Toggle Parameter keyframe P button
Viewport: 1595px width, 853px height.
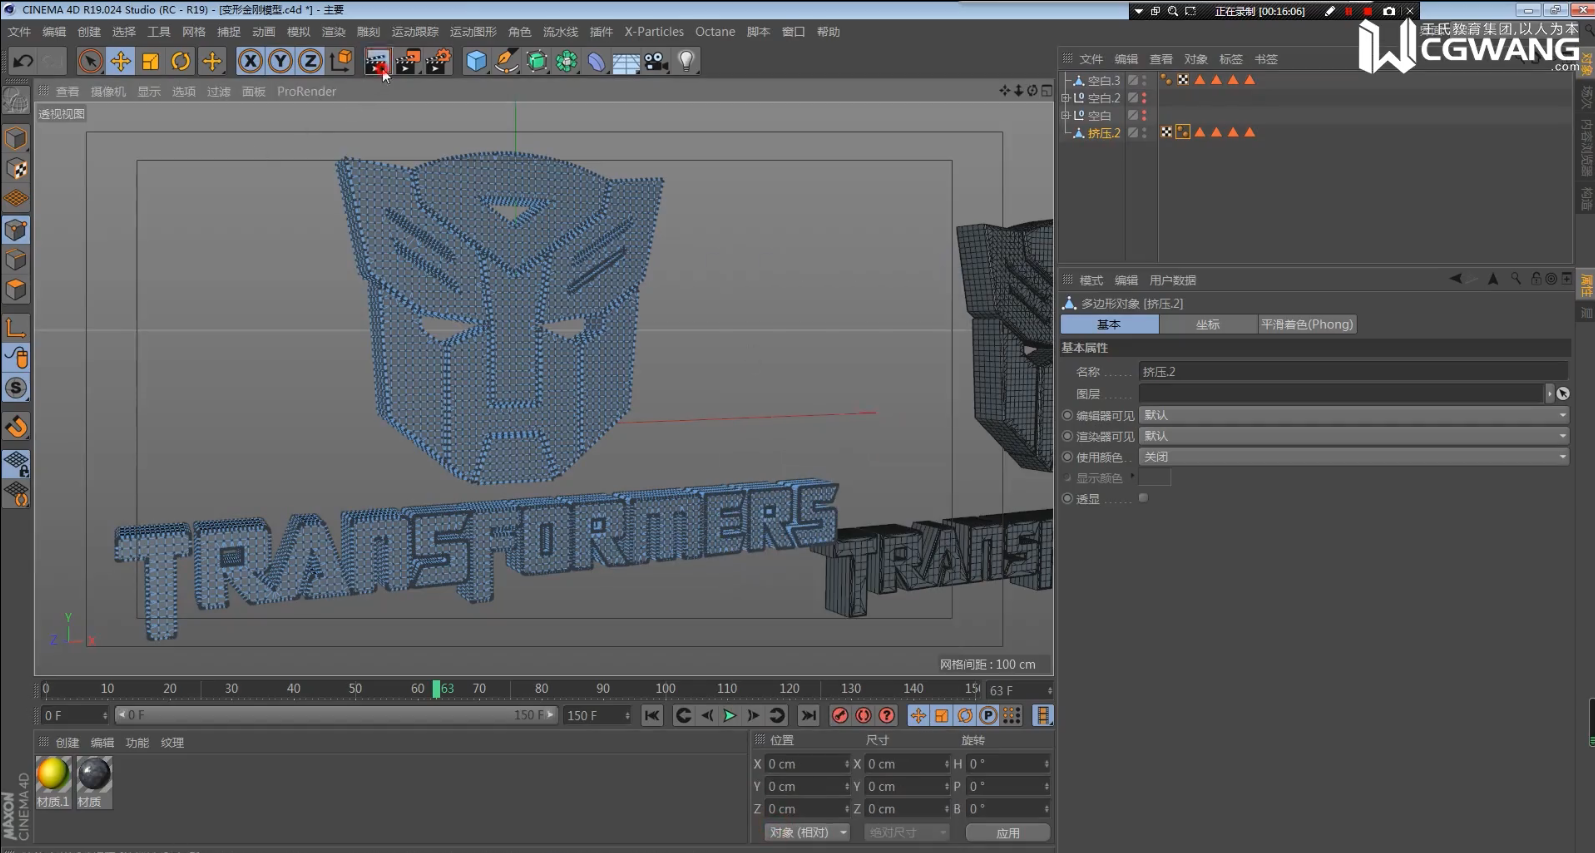click(x=988, y=715)
